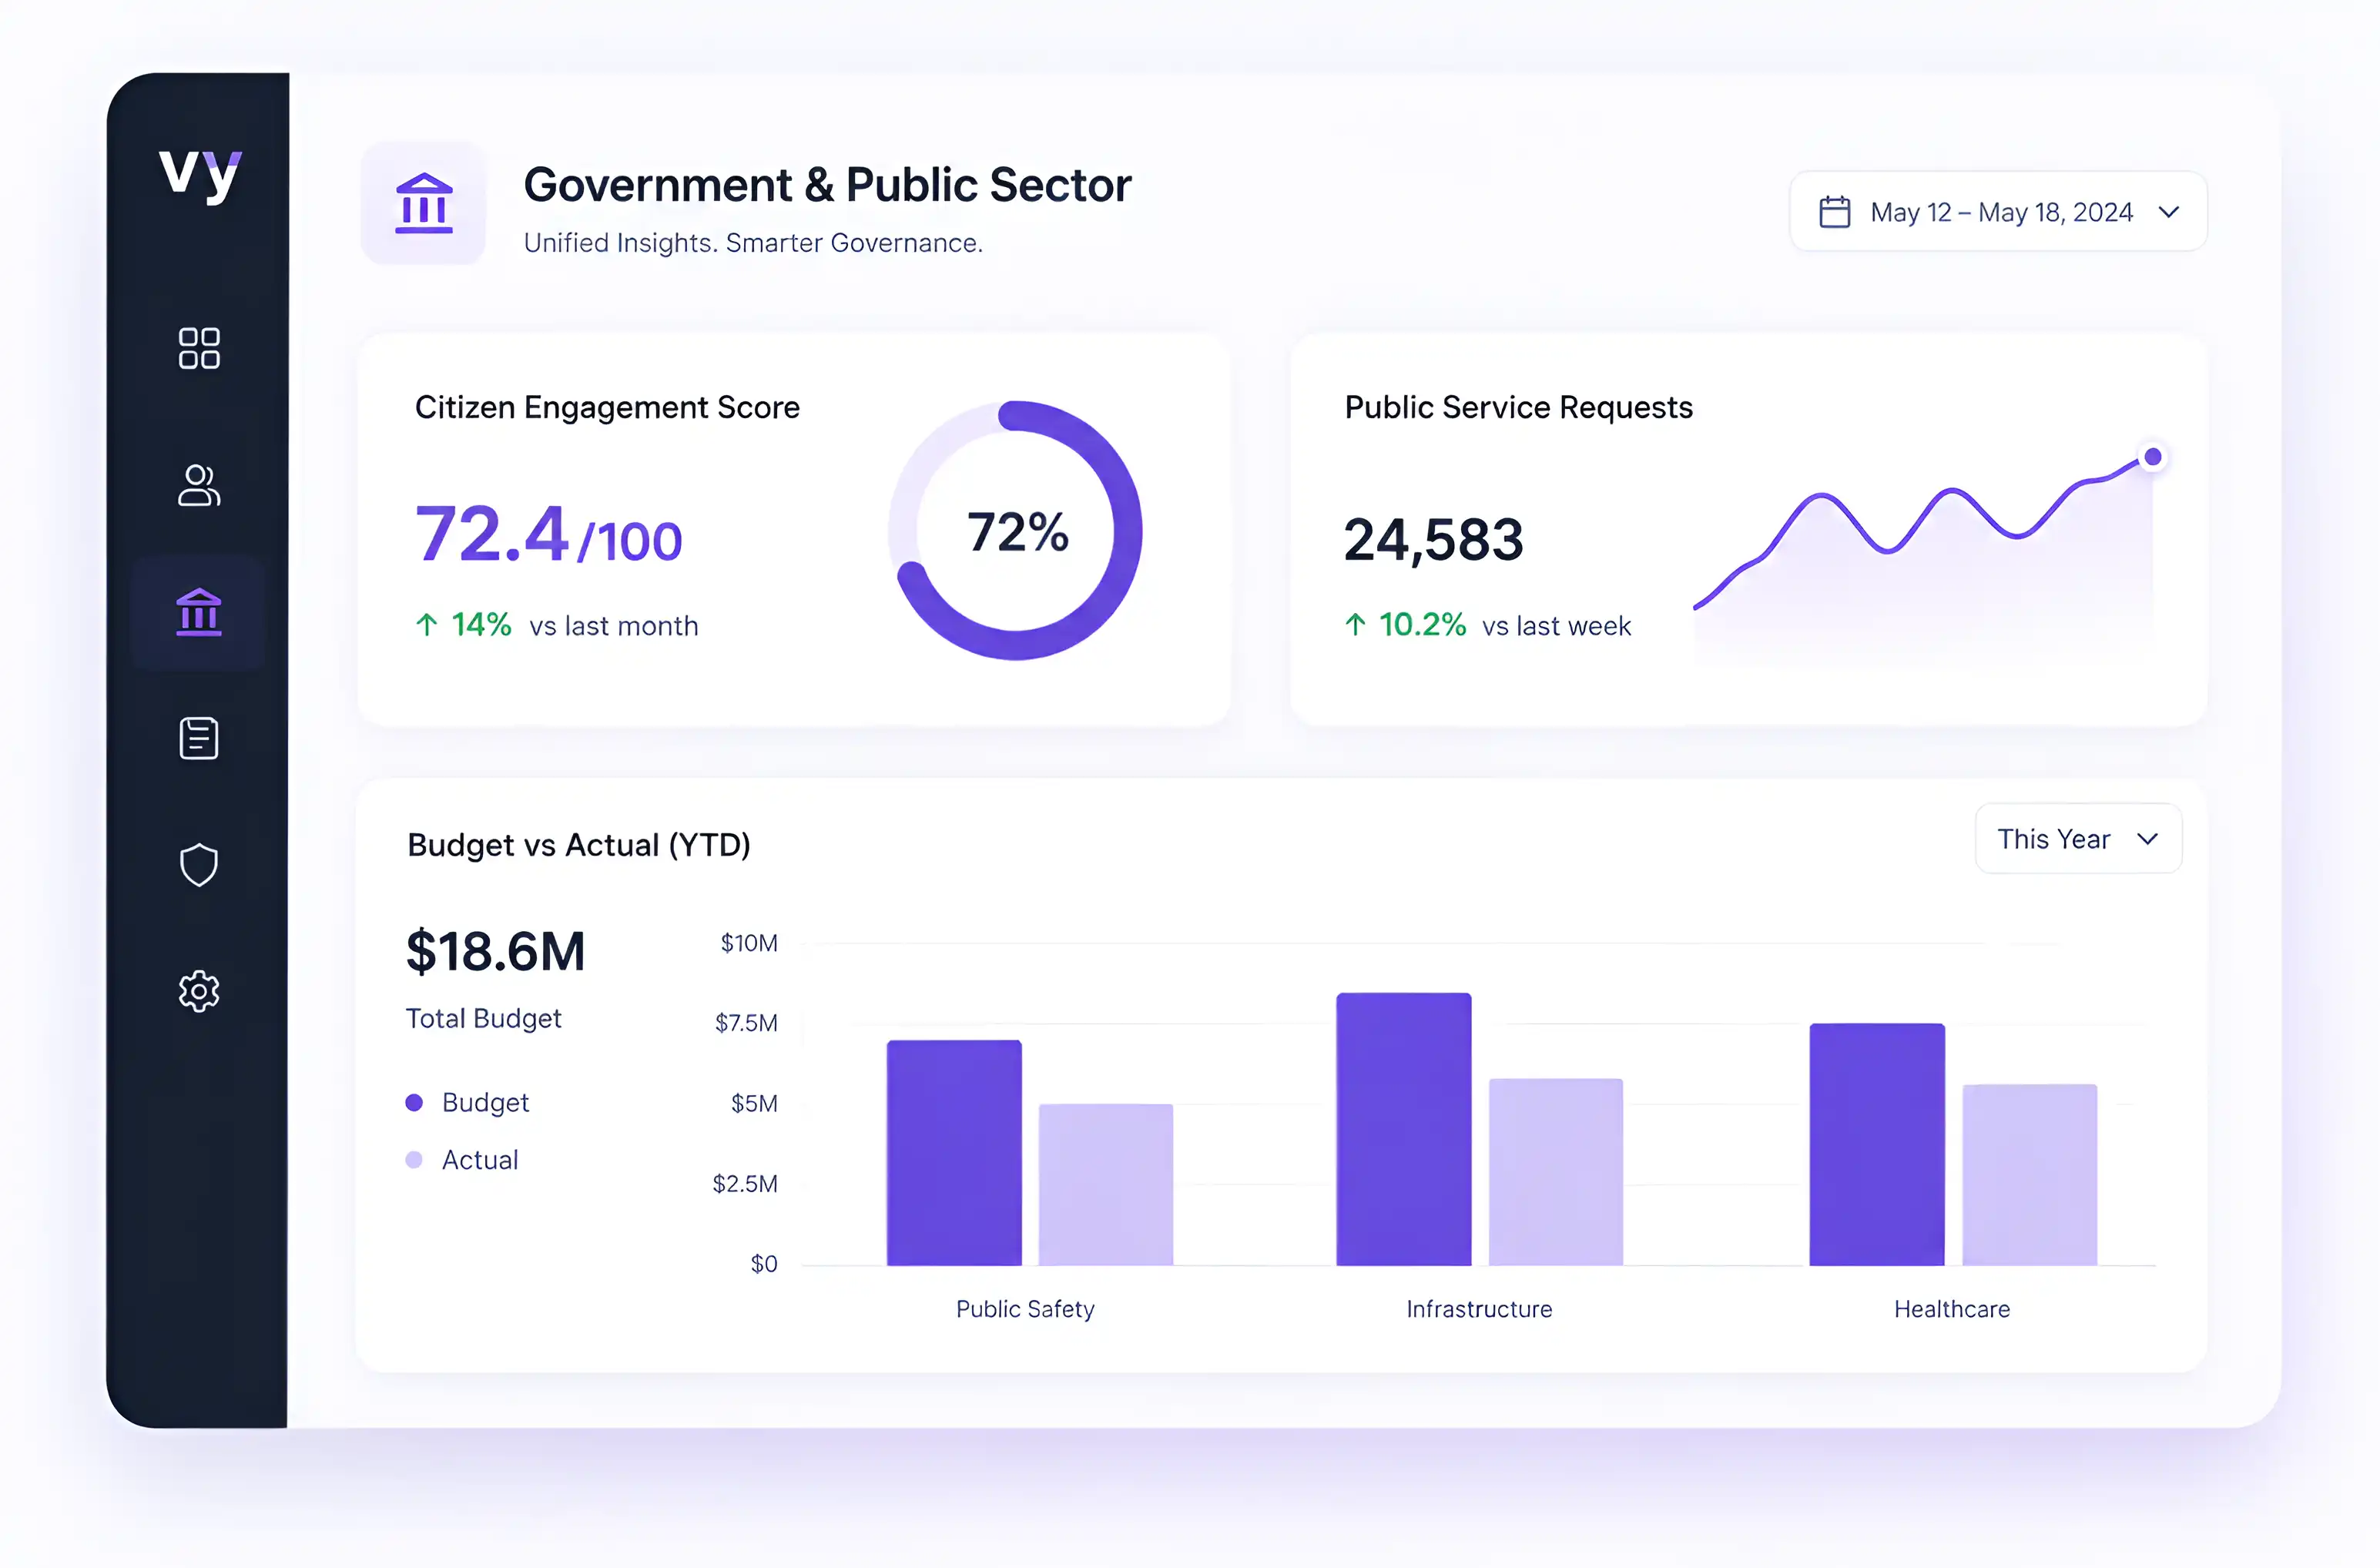Click the Healthcare budget bar
Viewport: 2380px width, 1568px height.
coord(1877,1145)
